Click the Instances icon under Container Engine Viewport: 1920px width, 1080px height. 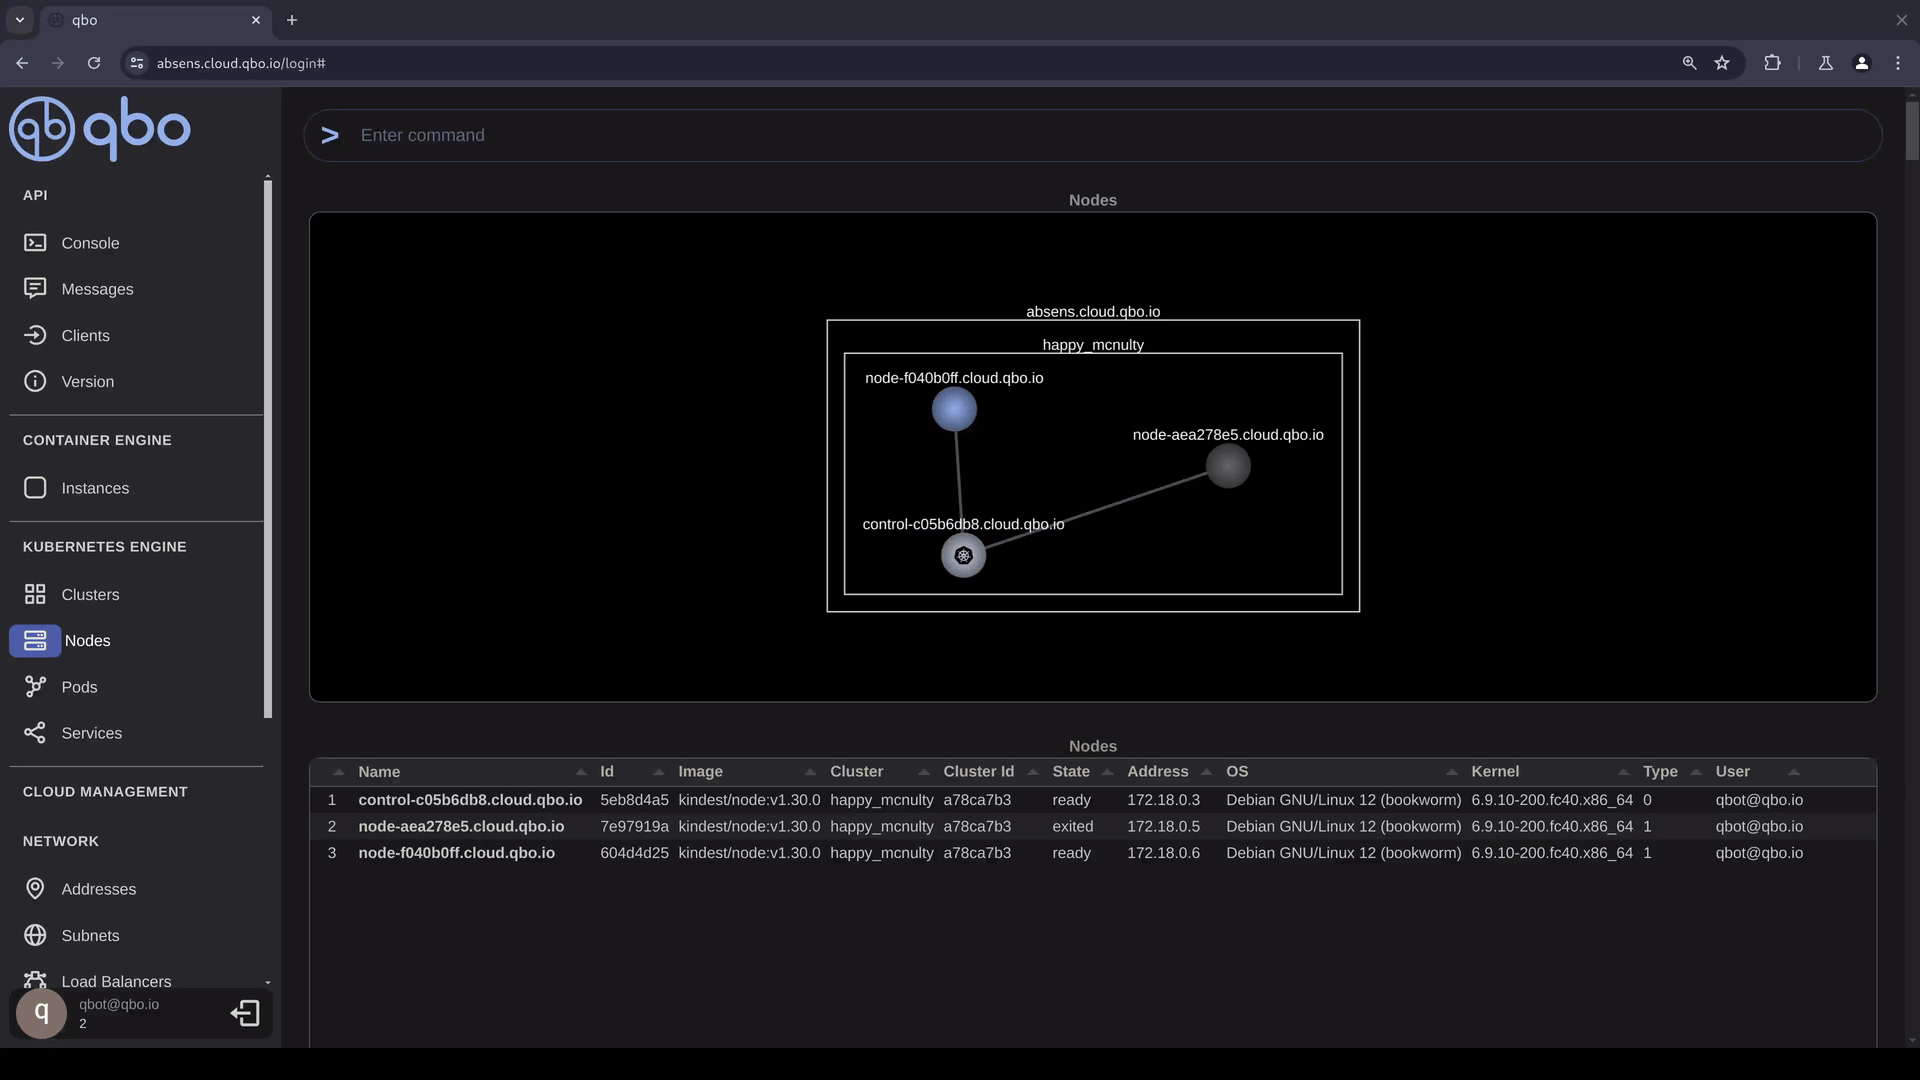point(34,488)
